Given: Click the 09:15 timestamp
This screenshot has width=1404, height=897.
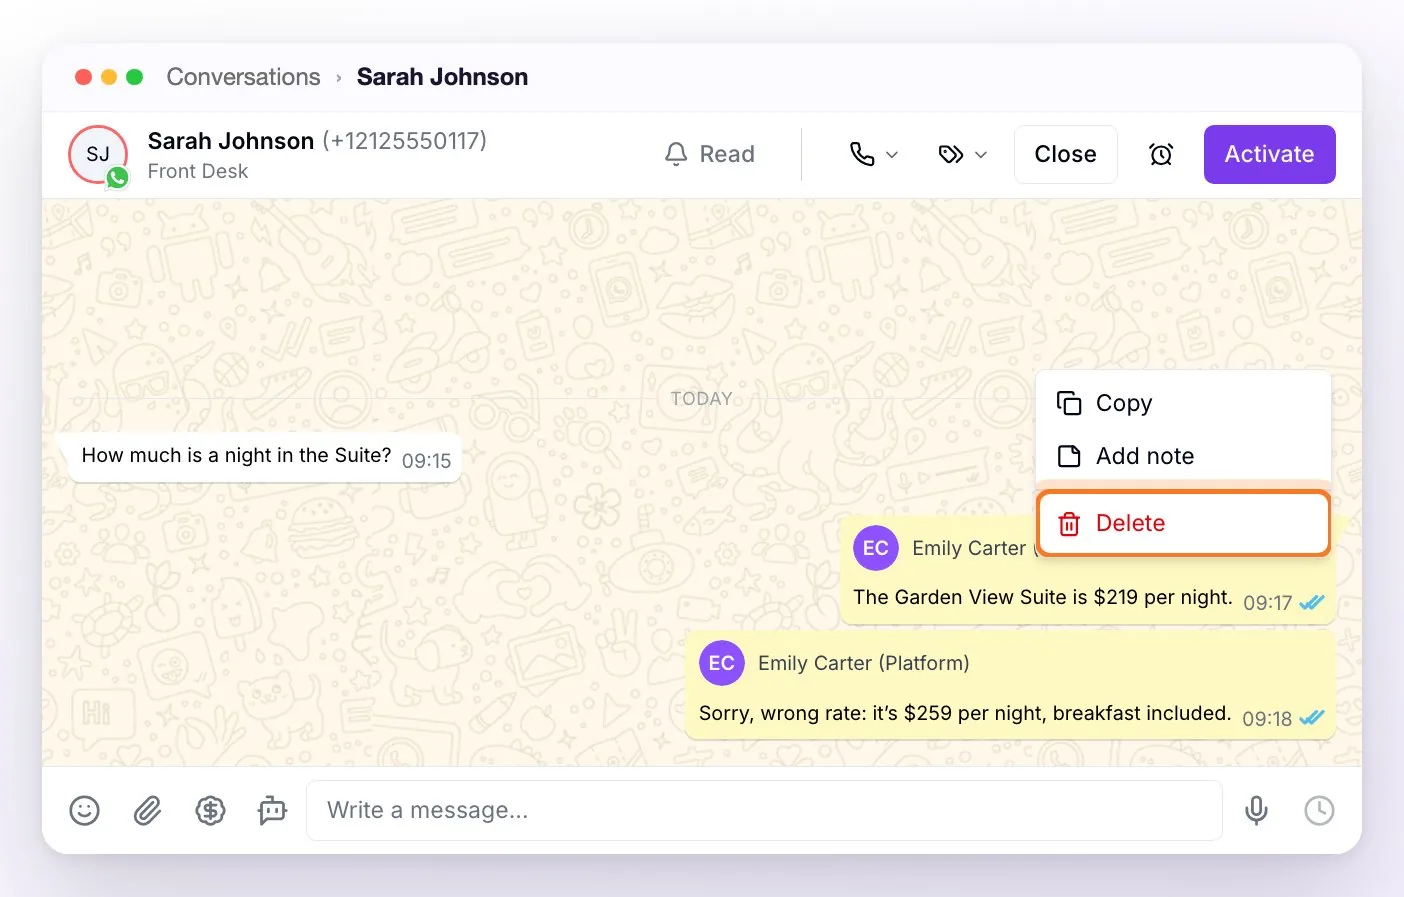Looking at the screenshot, I should pyautogui.click(x=426, y=461).
